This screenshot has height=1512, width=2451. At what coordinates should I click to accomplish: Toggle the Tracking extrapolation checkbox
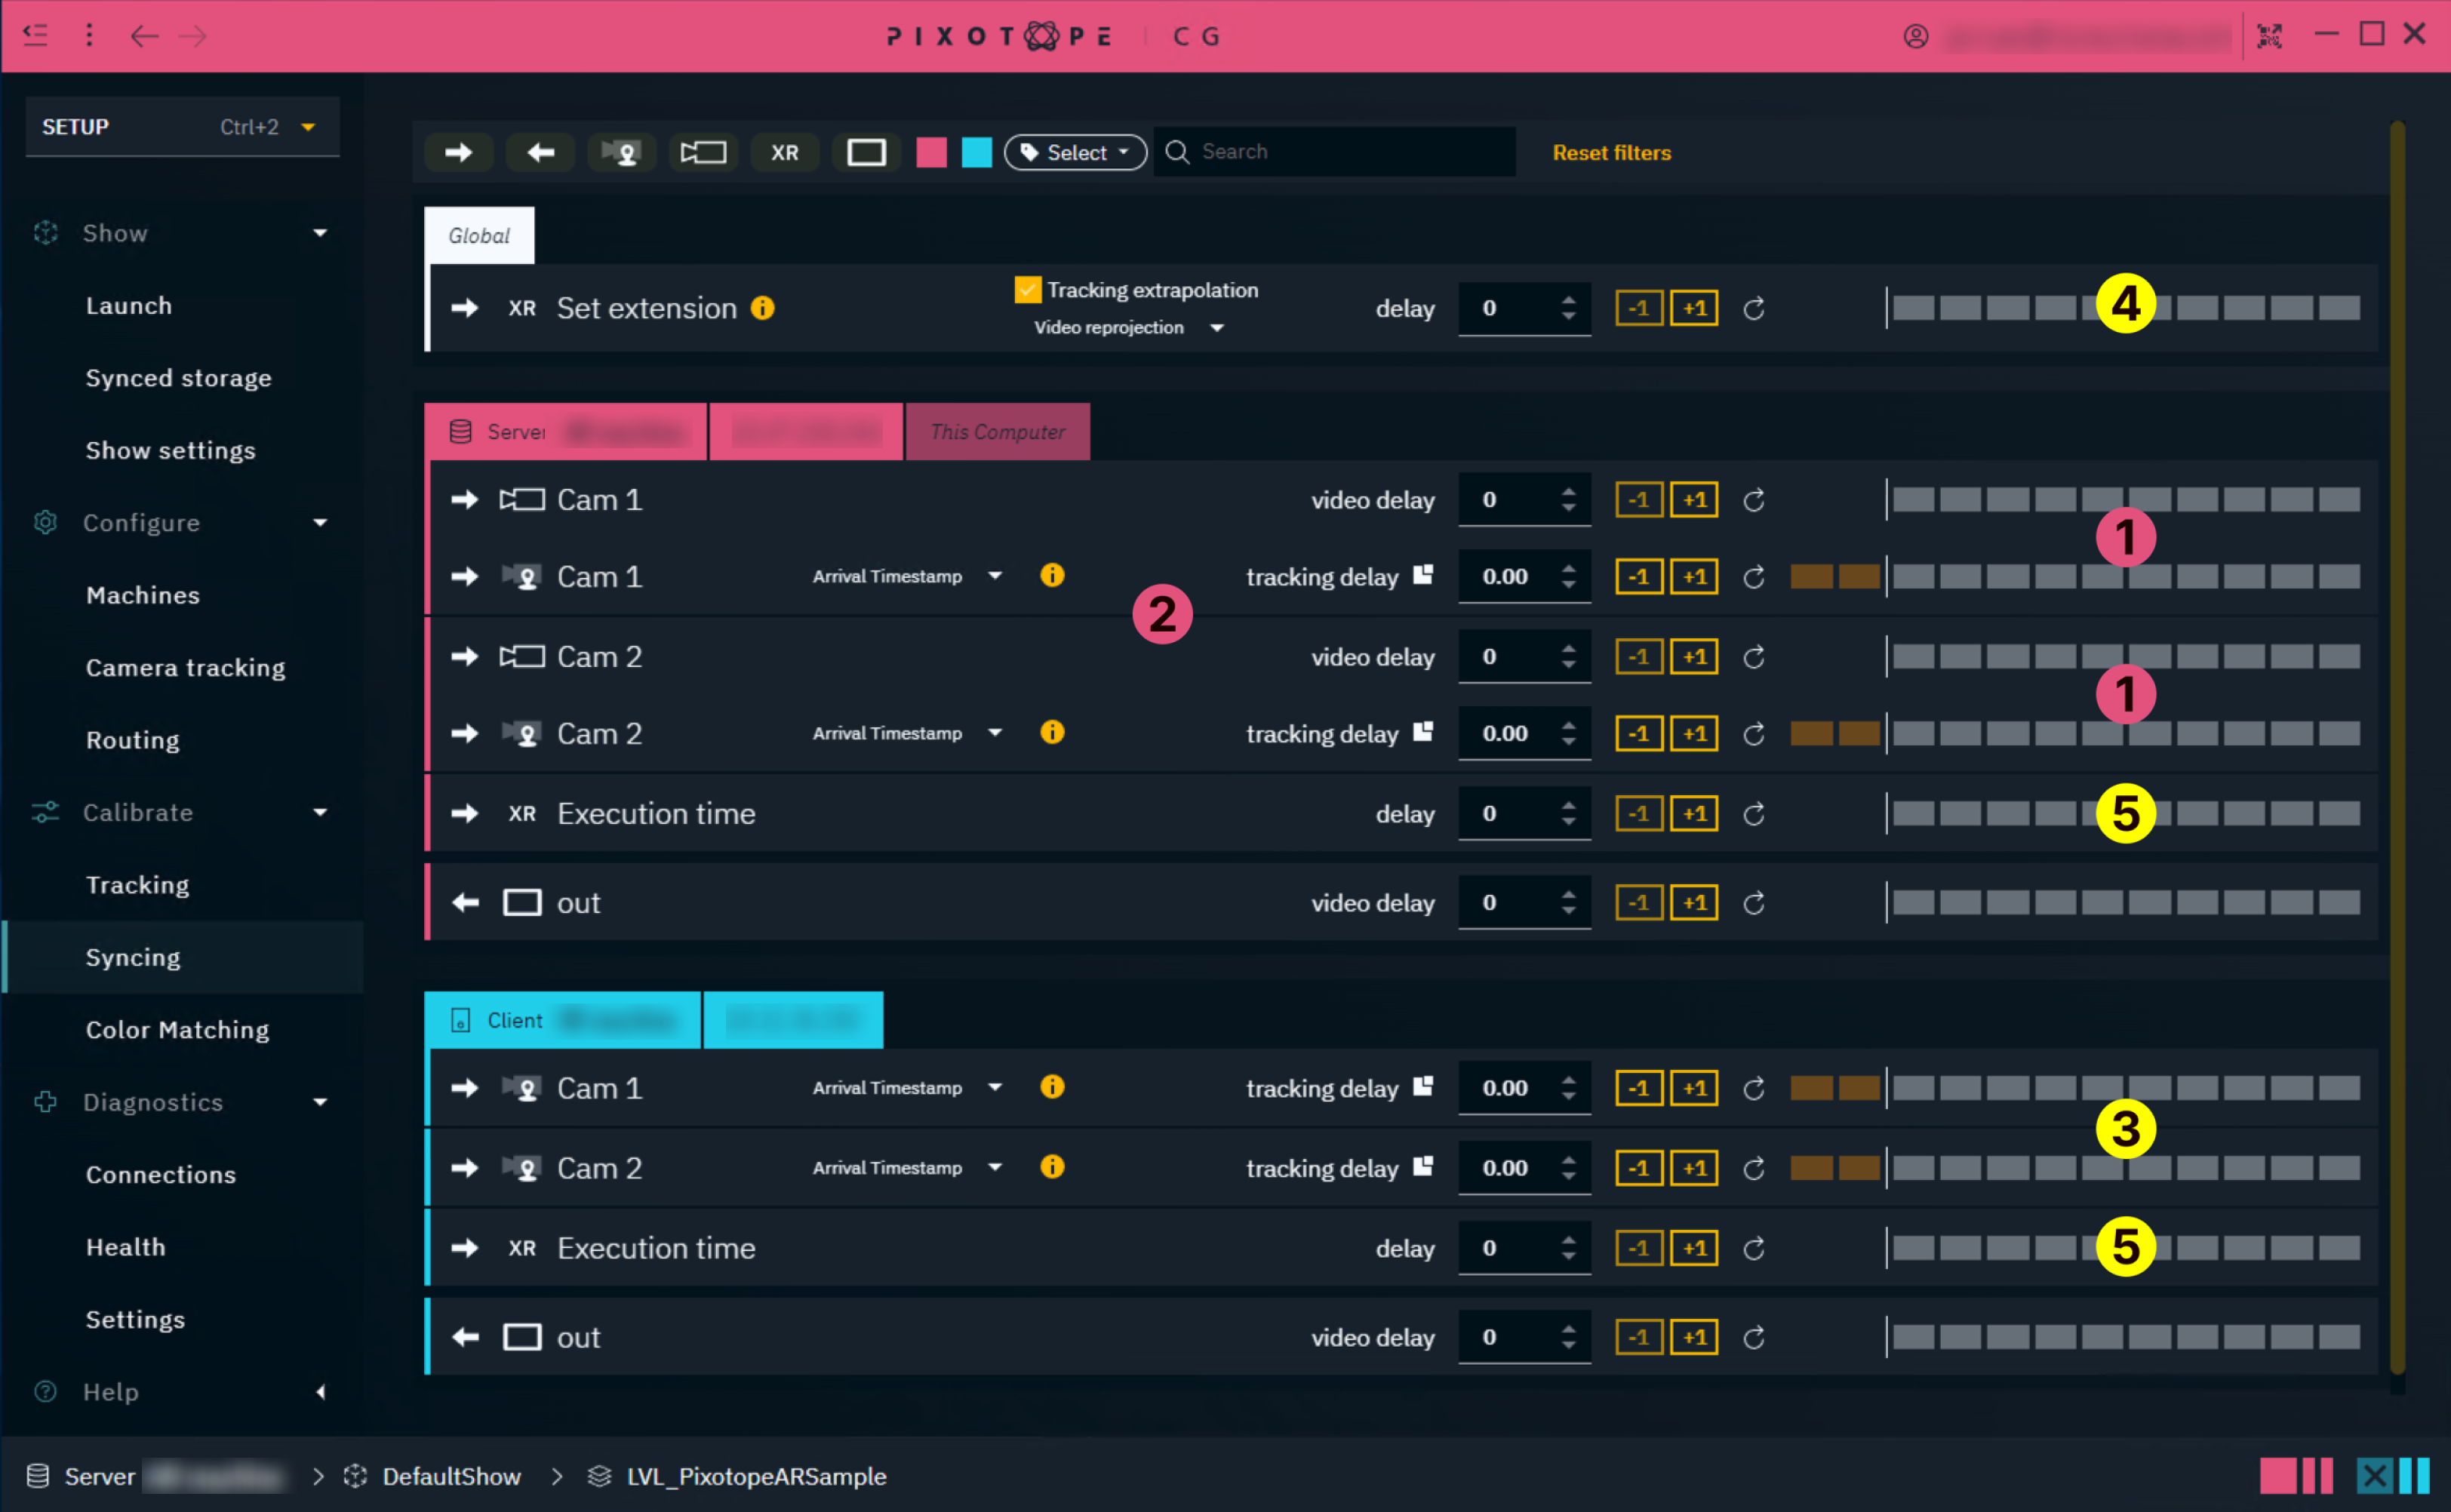pos(1027,290)
